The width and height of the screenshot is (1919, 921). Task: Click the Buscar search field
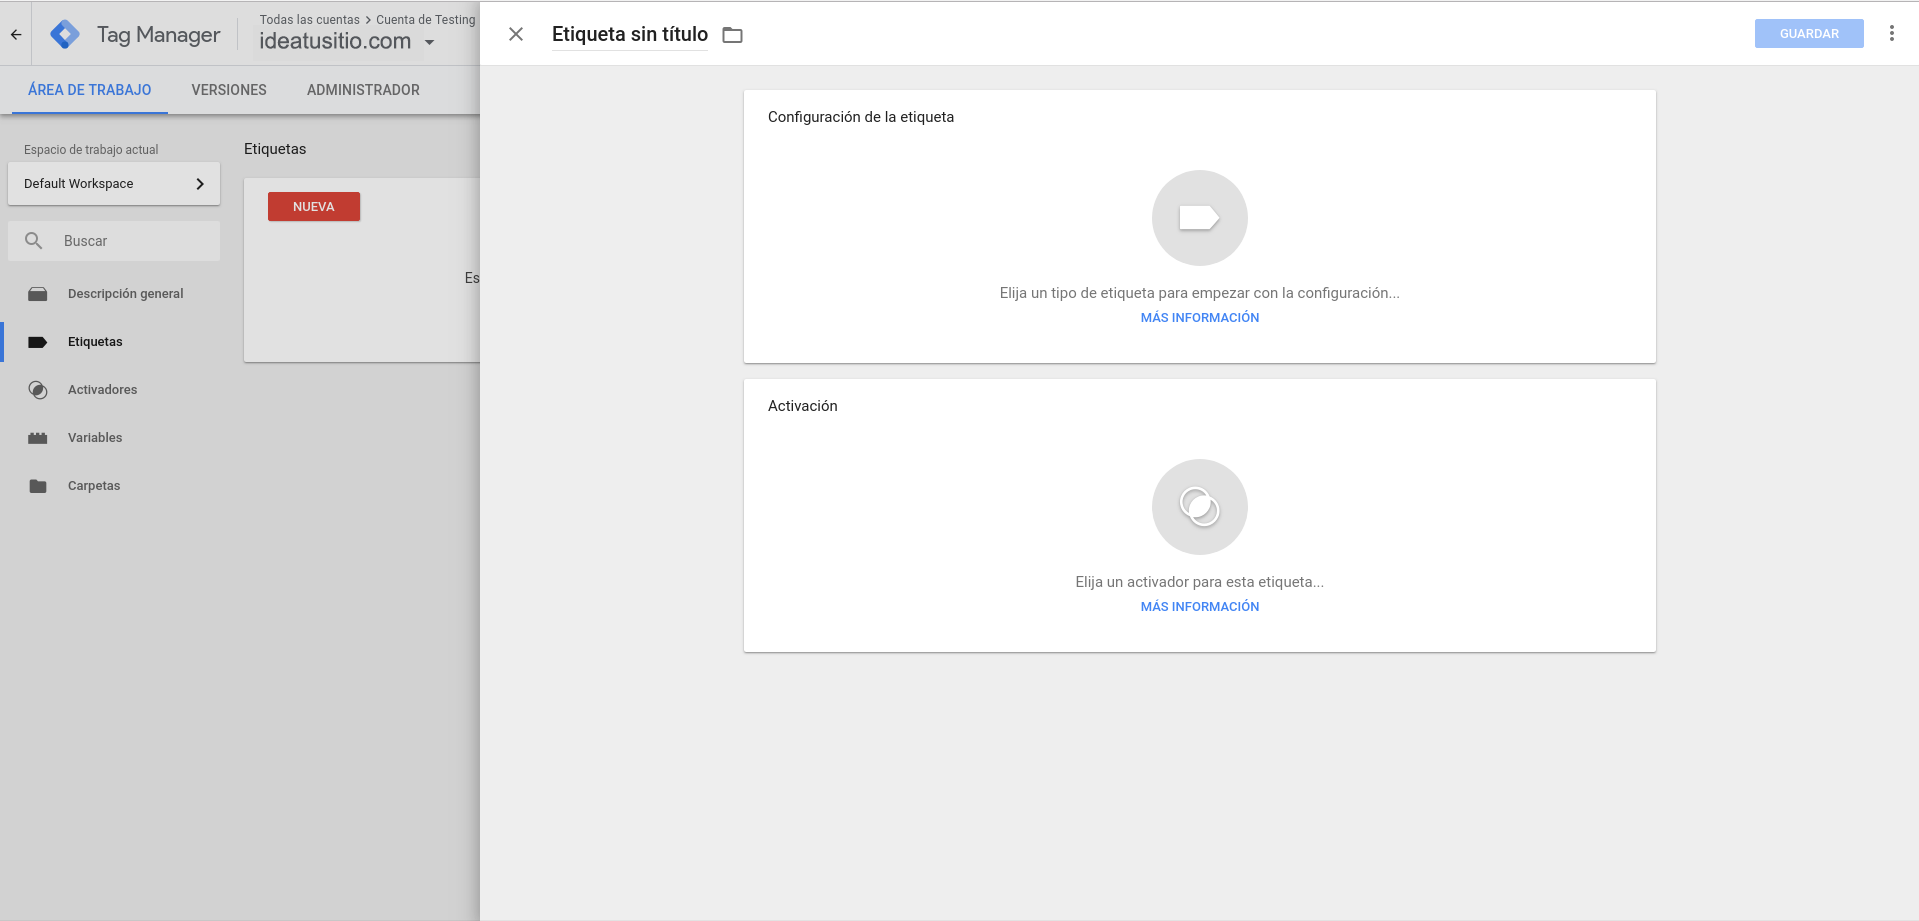[135, 241]
